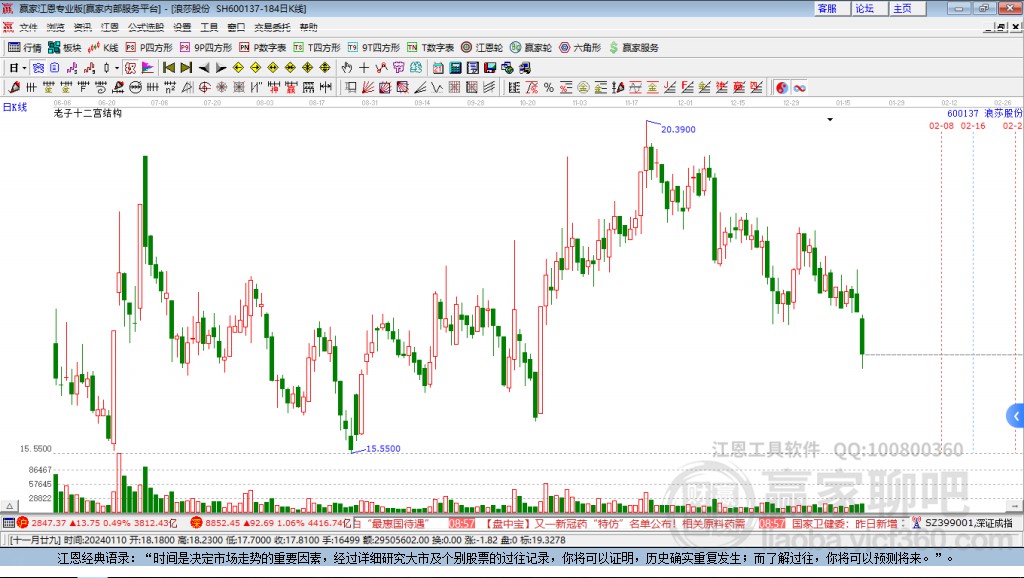Select the percent % line tool
The height and width of the screenshot is (578, 1024).
pos(549,88)
